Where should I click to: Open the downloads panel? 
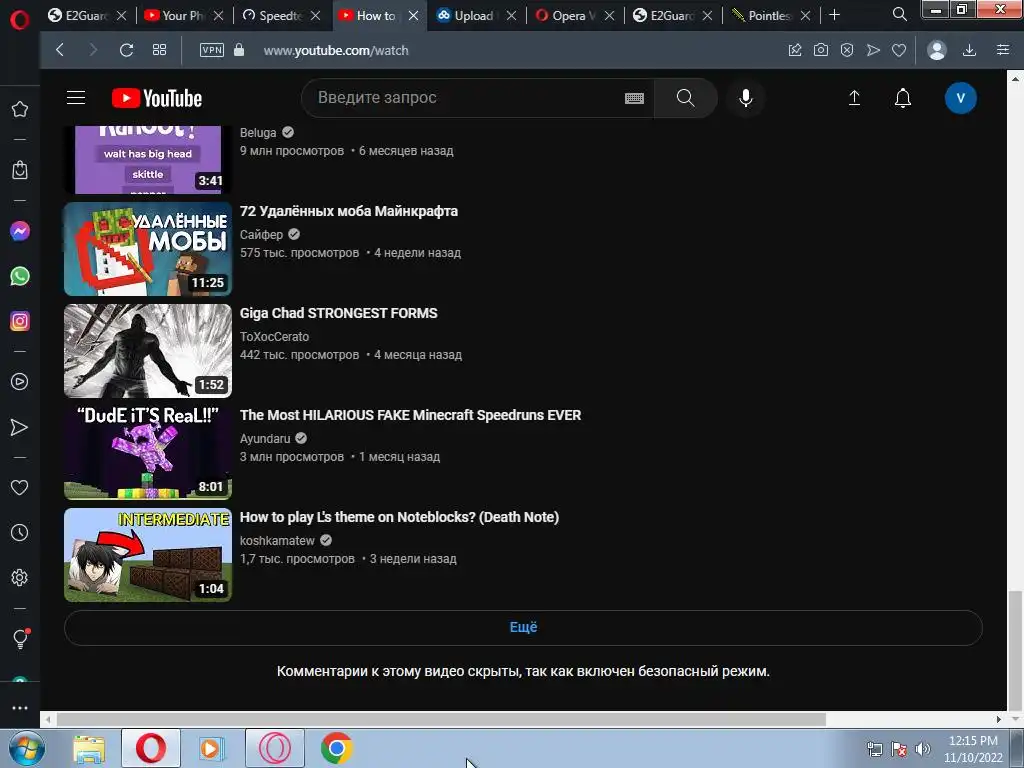point(970,50)
